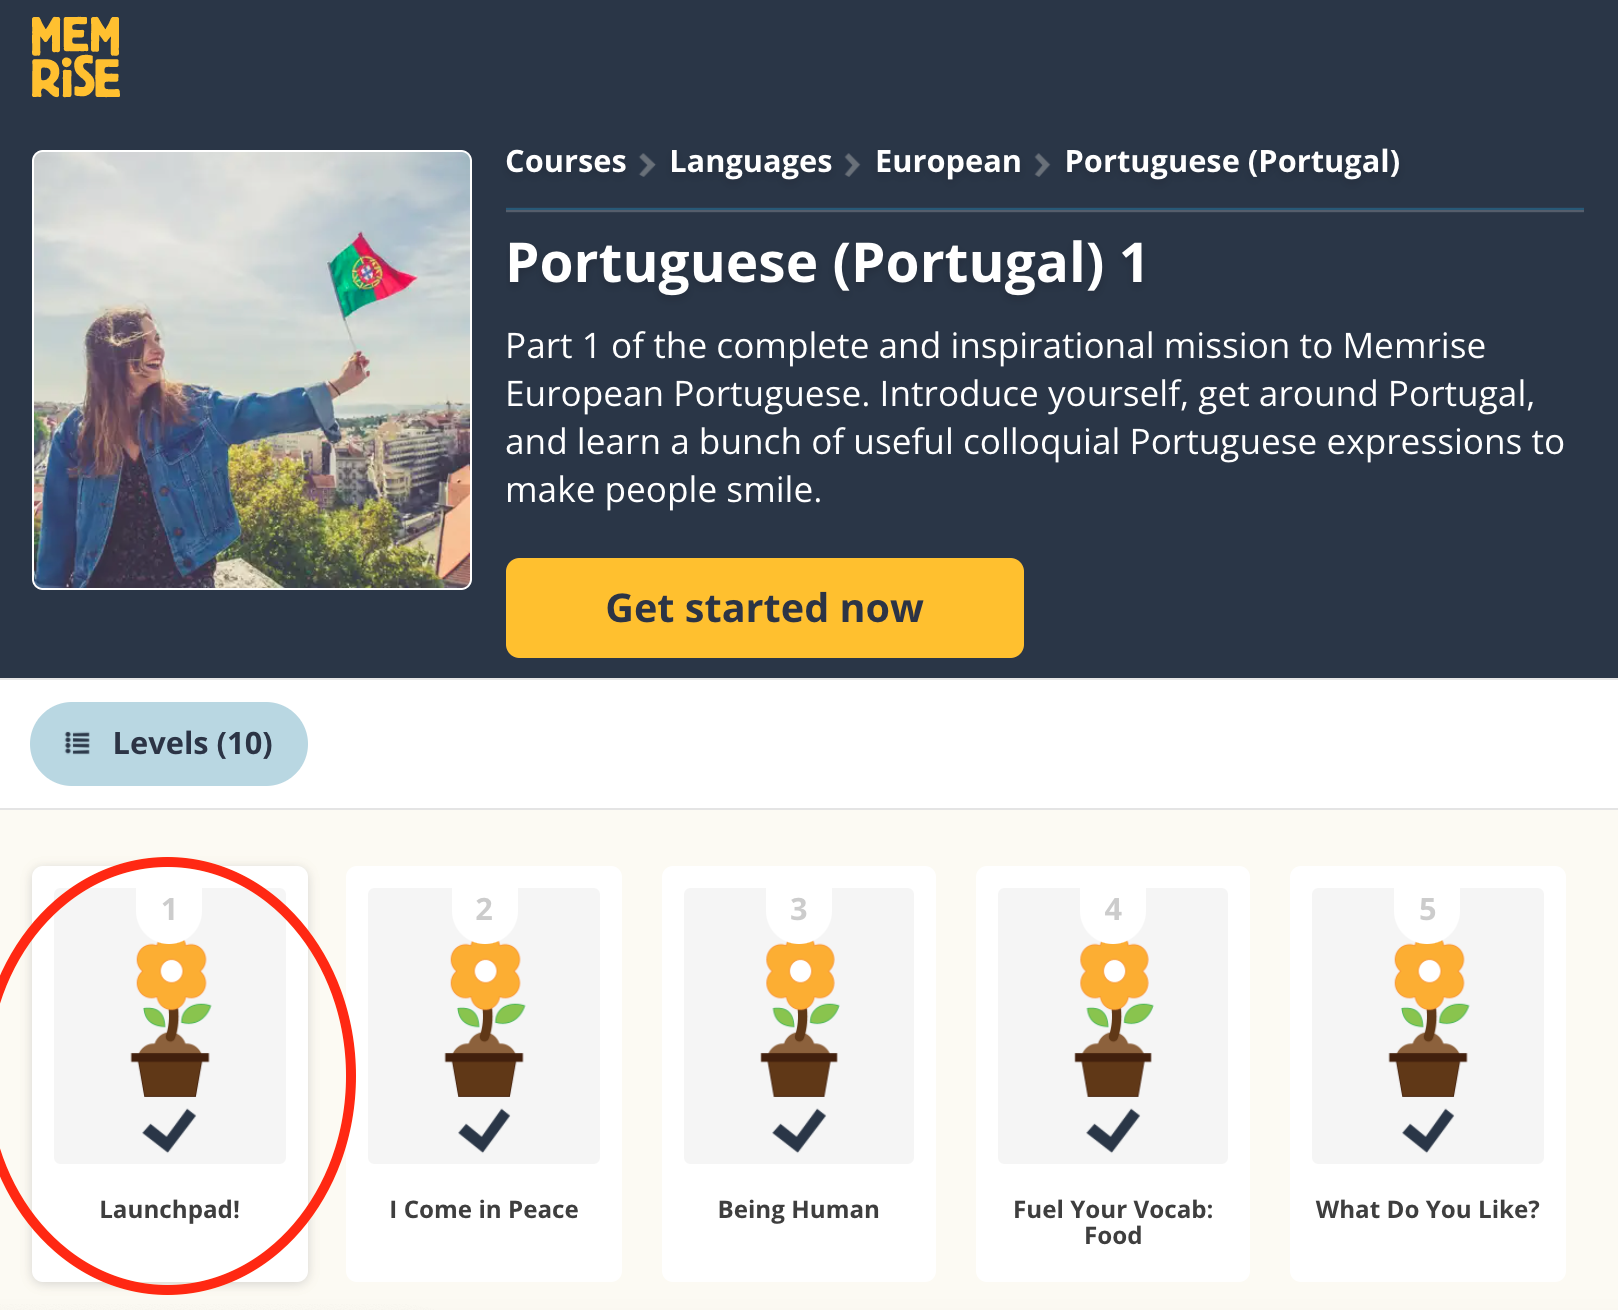Screen dimensions: 1618x1310
Task: Click the course photo with Portuguese flag
Action: point(252,370)
